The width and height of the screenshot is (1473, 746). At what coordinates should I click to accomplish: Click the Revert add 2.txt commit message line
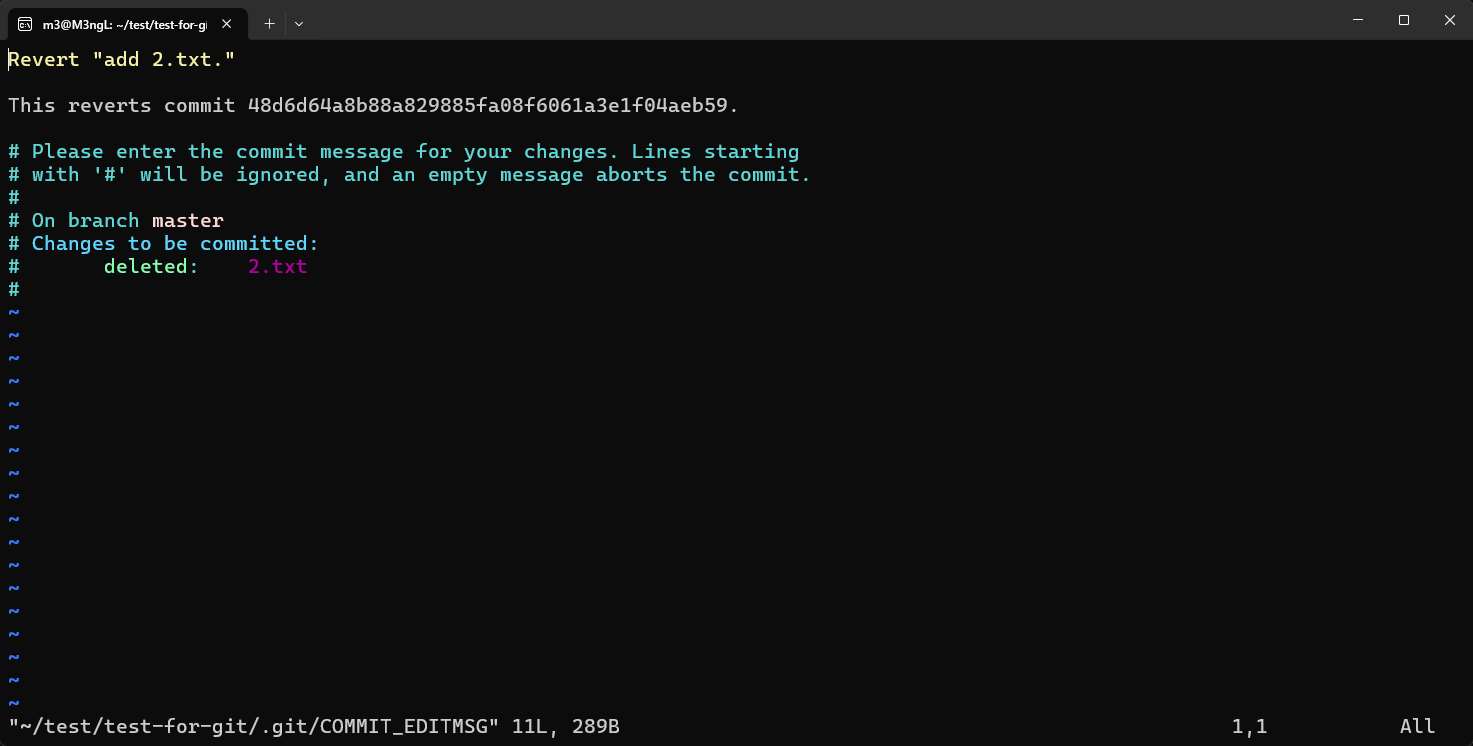[x=120, y=59]
